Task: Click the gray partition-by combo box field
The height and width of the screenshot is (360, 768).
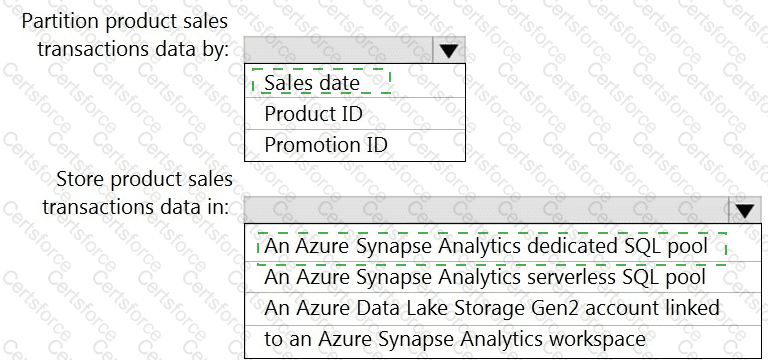Action: click(338, 49)
